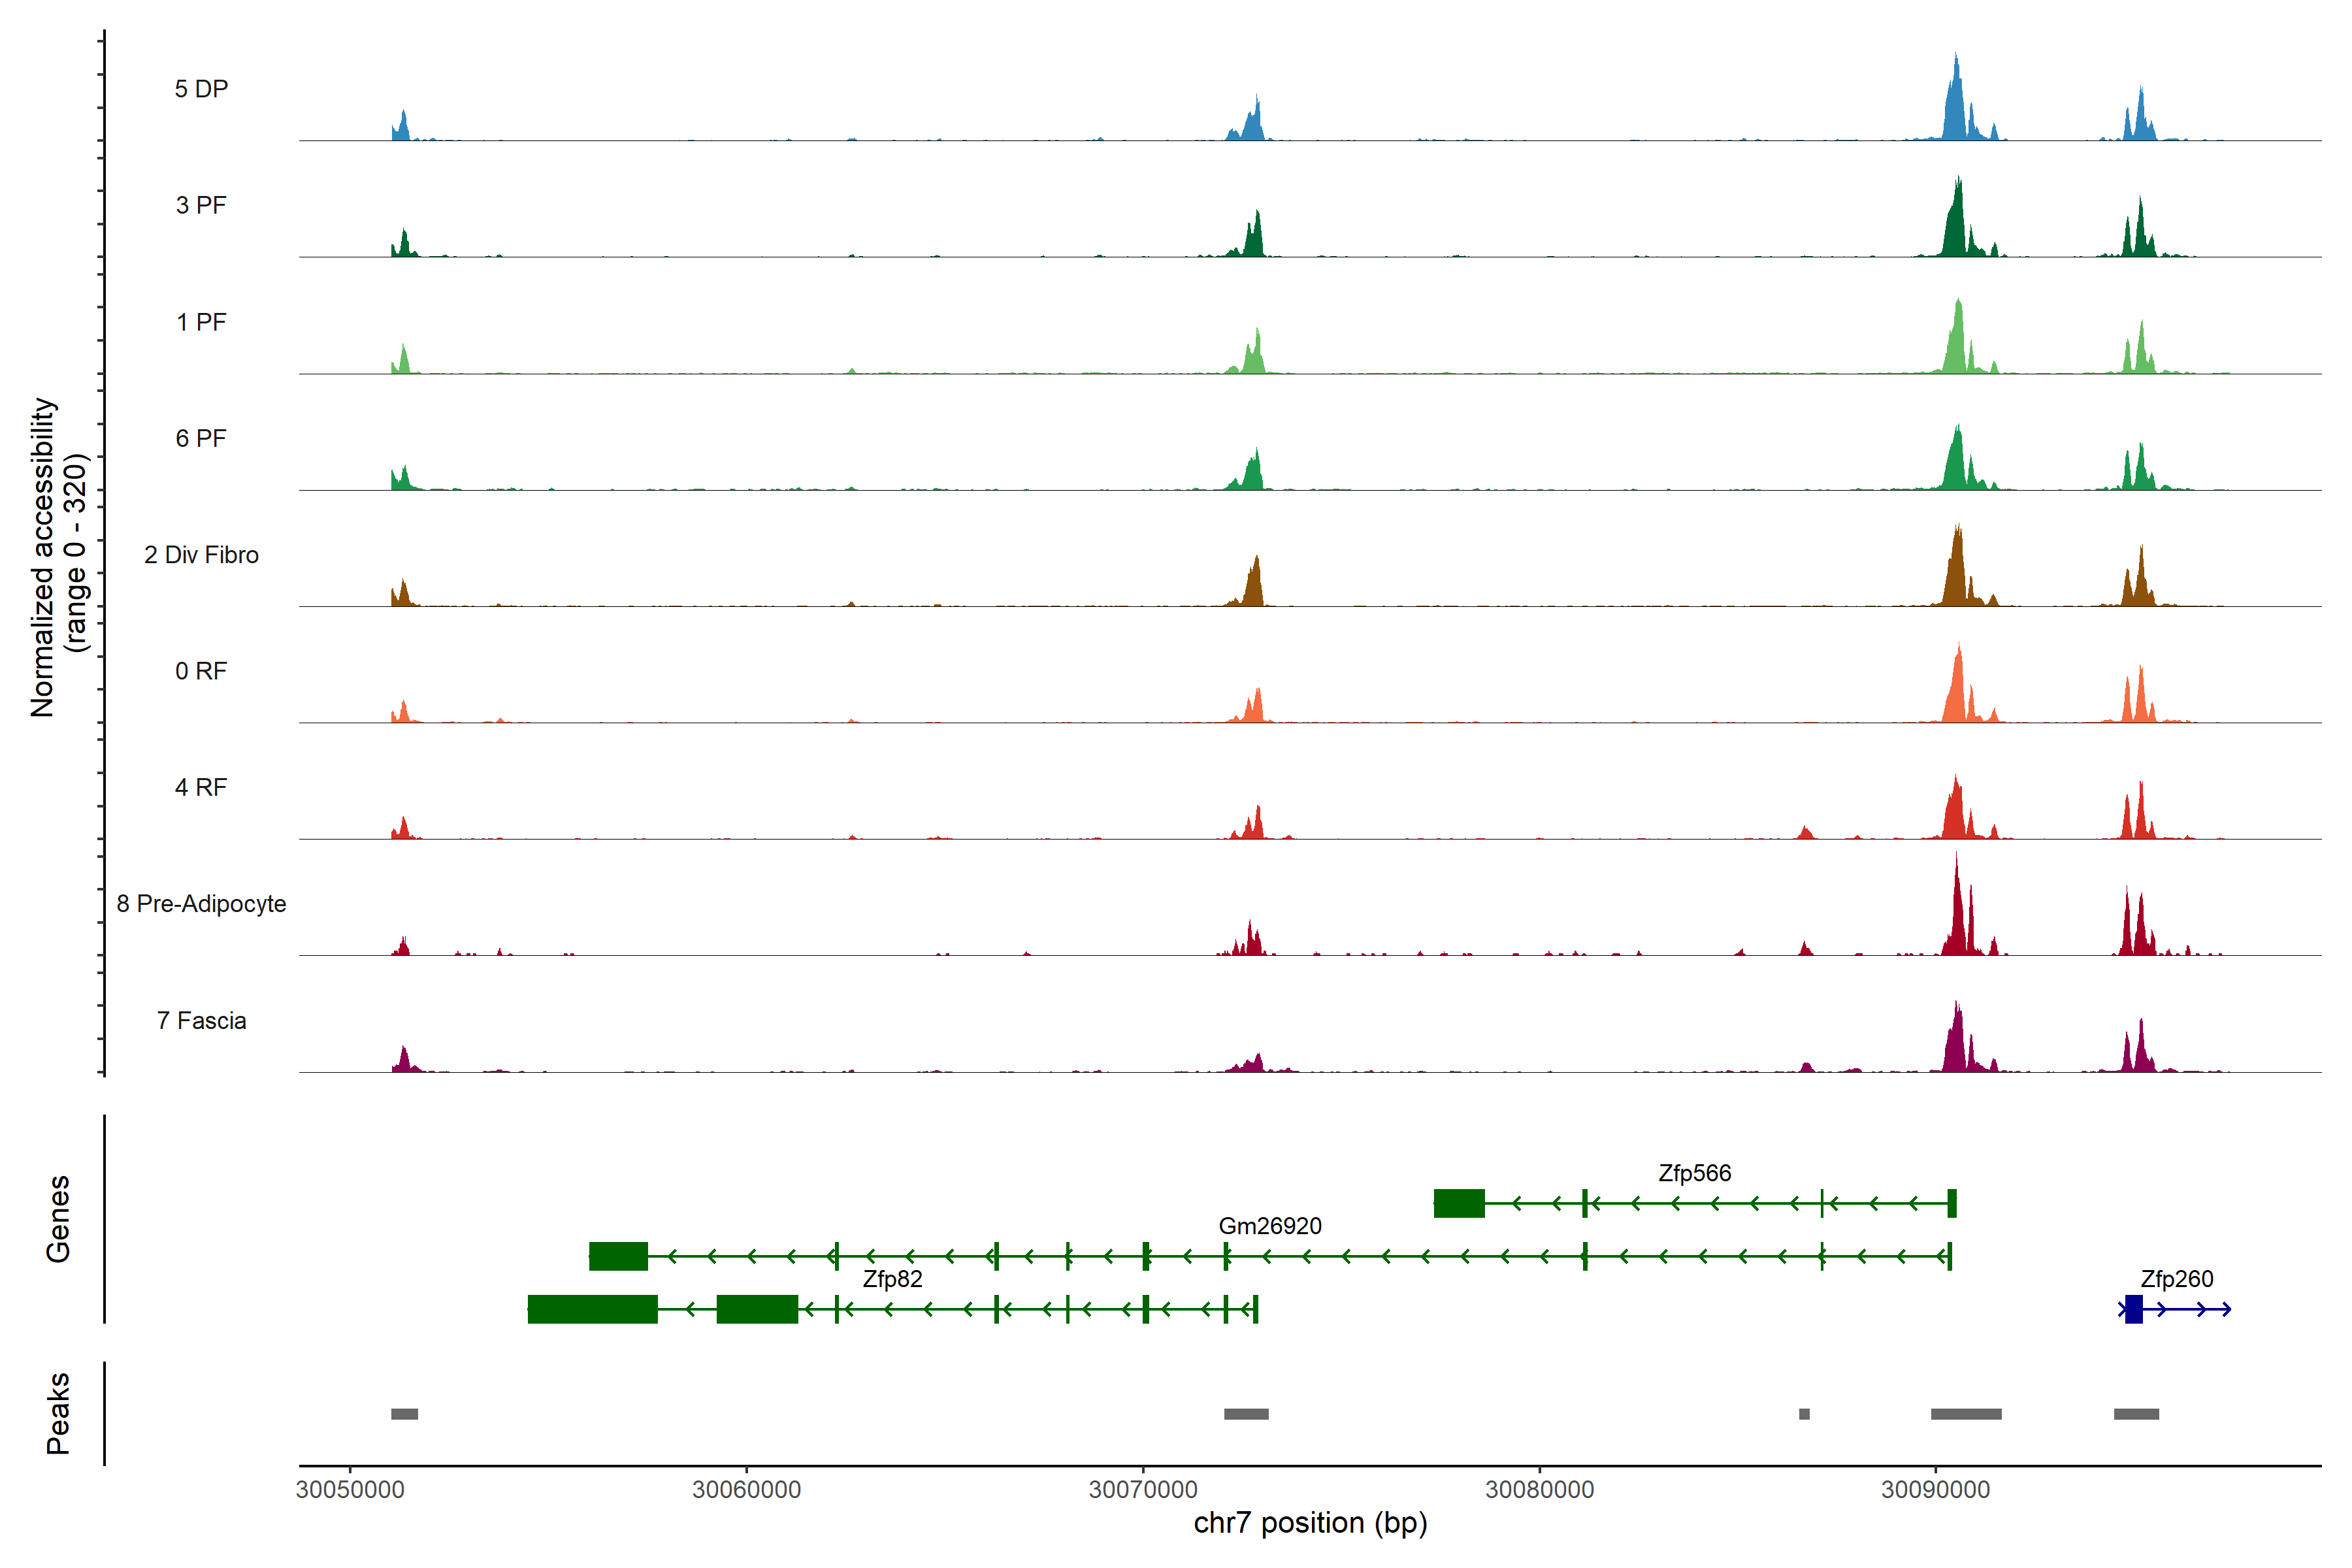Click the 8 Pre-Adipocyte track label
Viewport: 2352px width, 1568px height.
201,904
